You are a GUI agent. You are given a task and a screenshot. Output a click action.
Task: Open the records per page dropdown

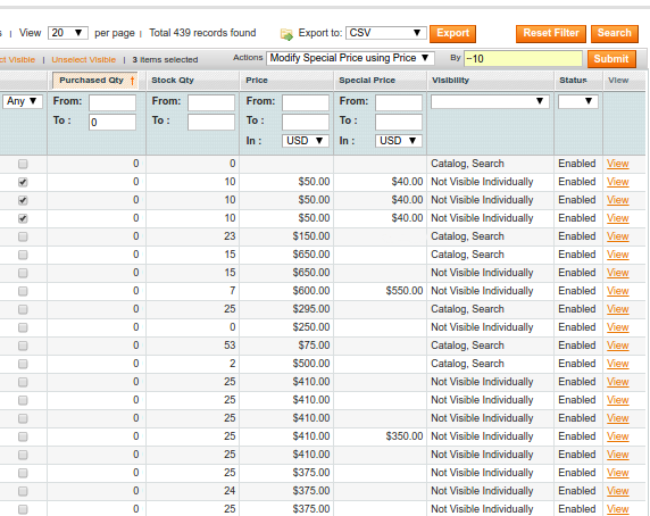point(68,33)
